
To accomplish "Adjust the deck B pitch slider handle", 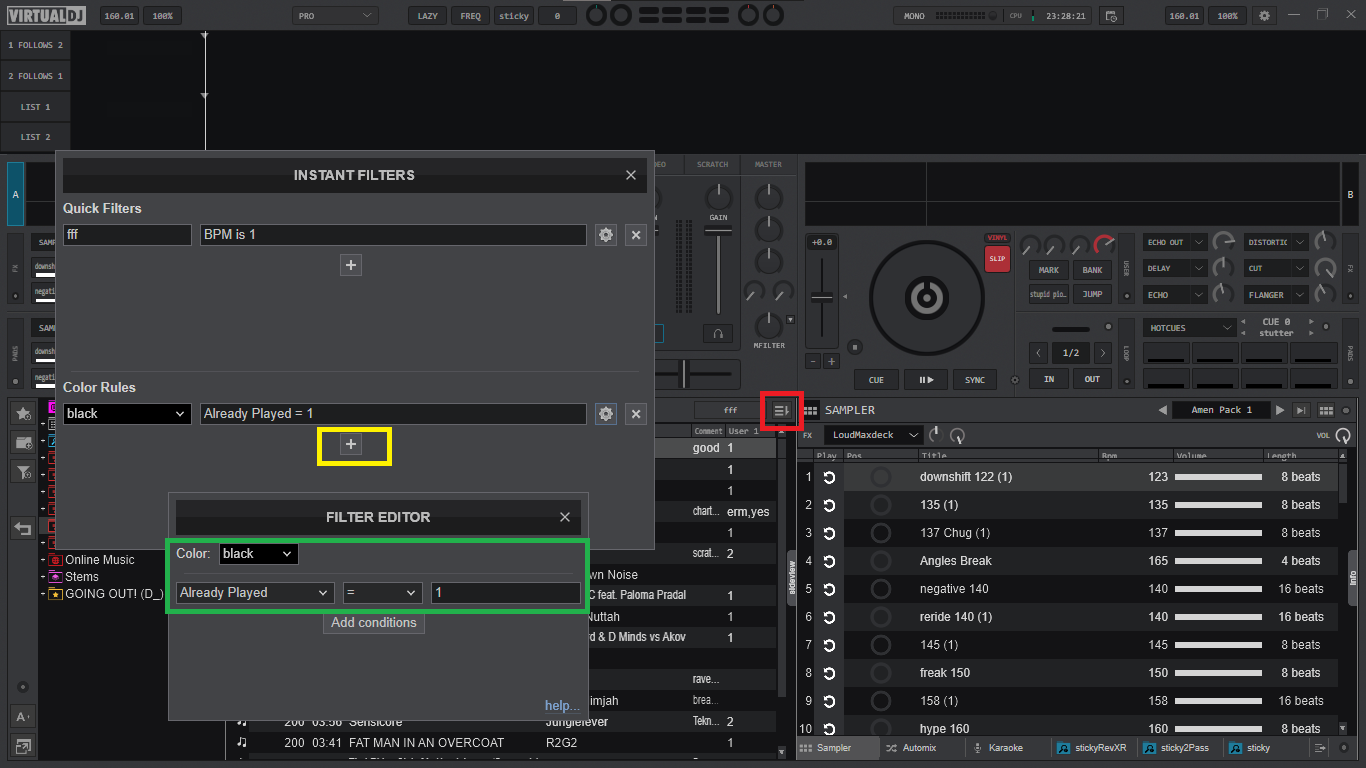I will [822, 297].
